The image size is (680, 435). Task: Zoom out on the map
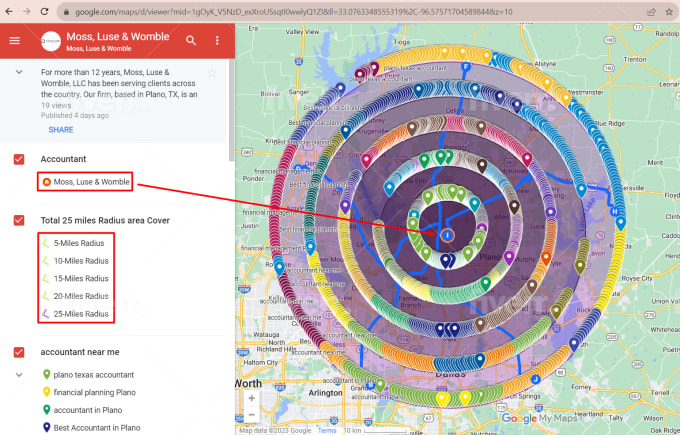(251, 415)
